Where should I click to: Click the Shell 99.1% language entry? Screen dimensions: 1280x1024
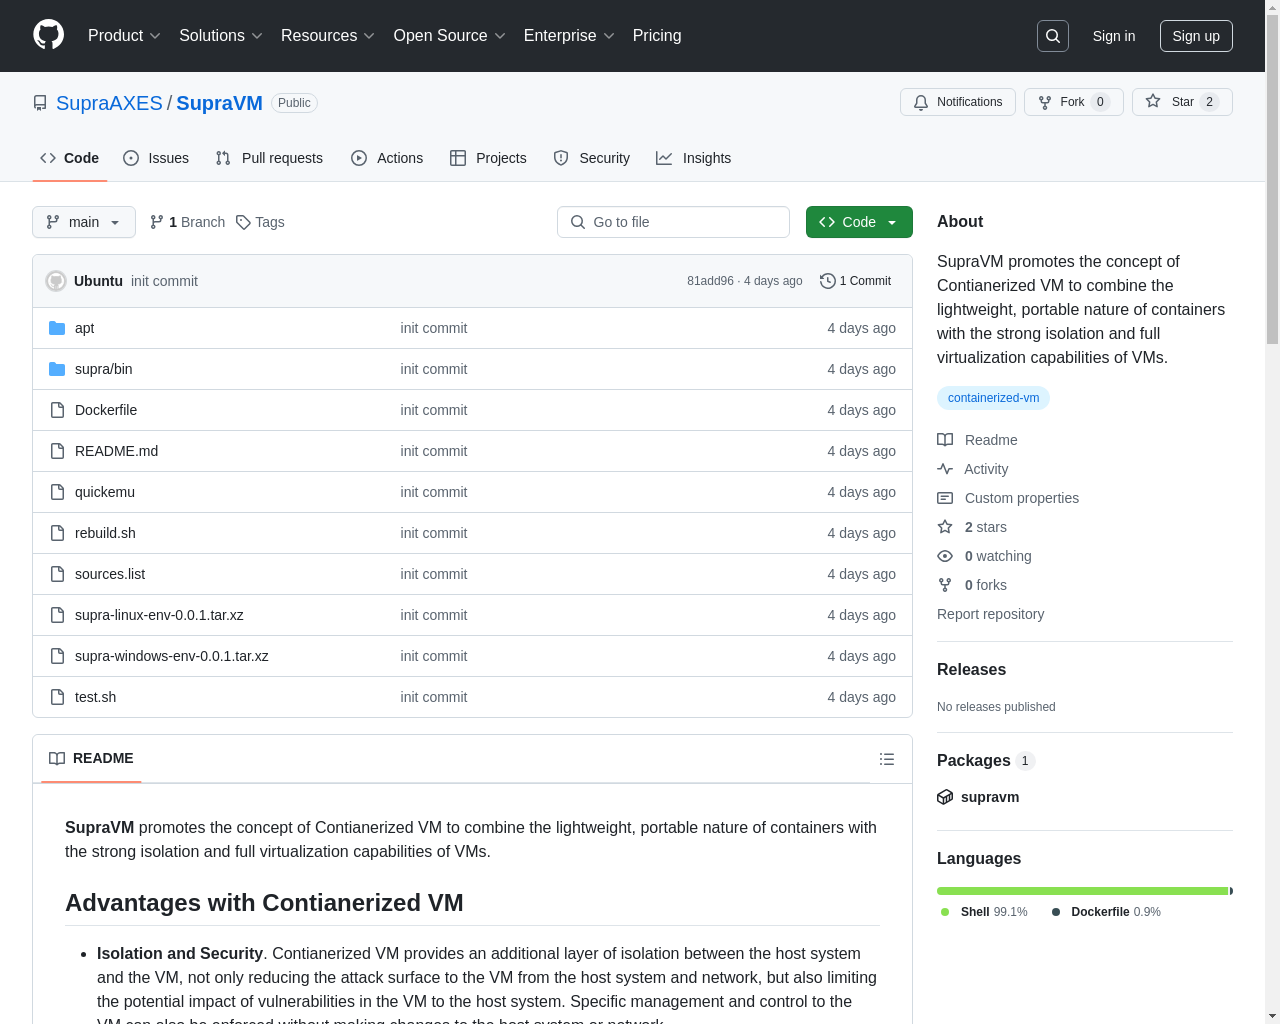pos(984,912)
